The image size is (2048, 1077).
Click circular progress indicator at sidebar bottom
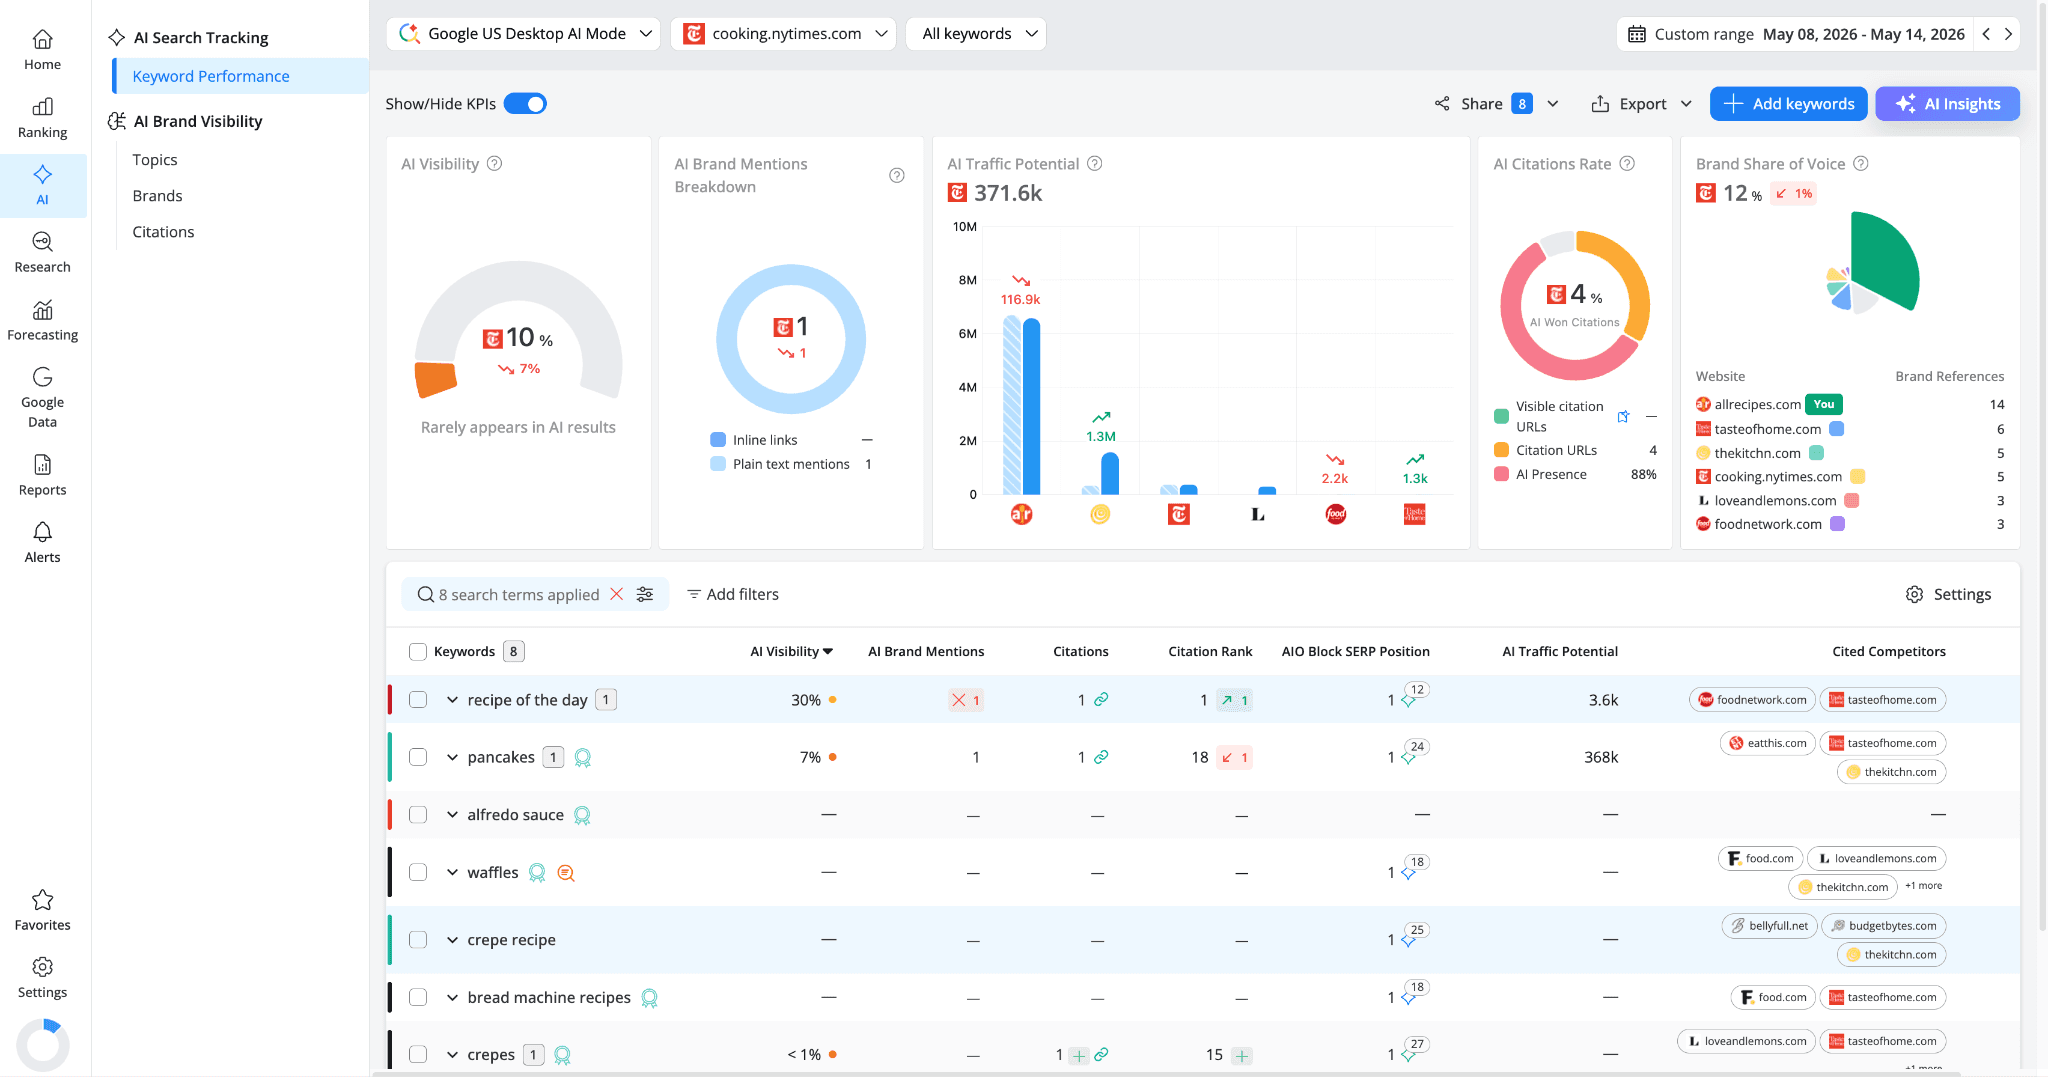(43, 1045)
